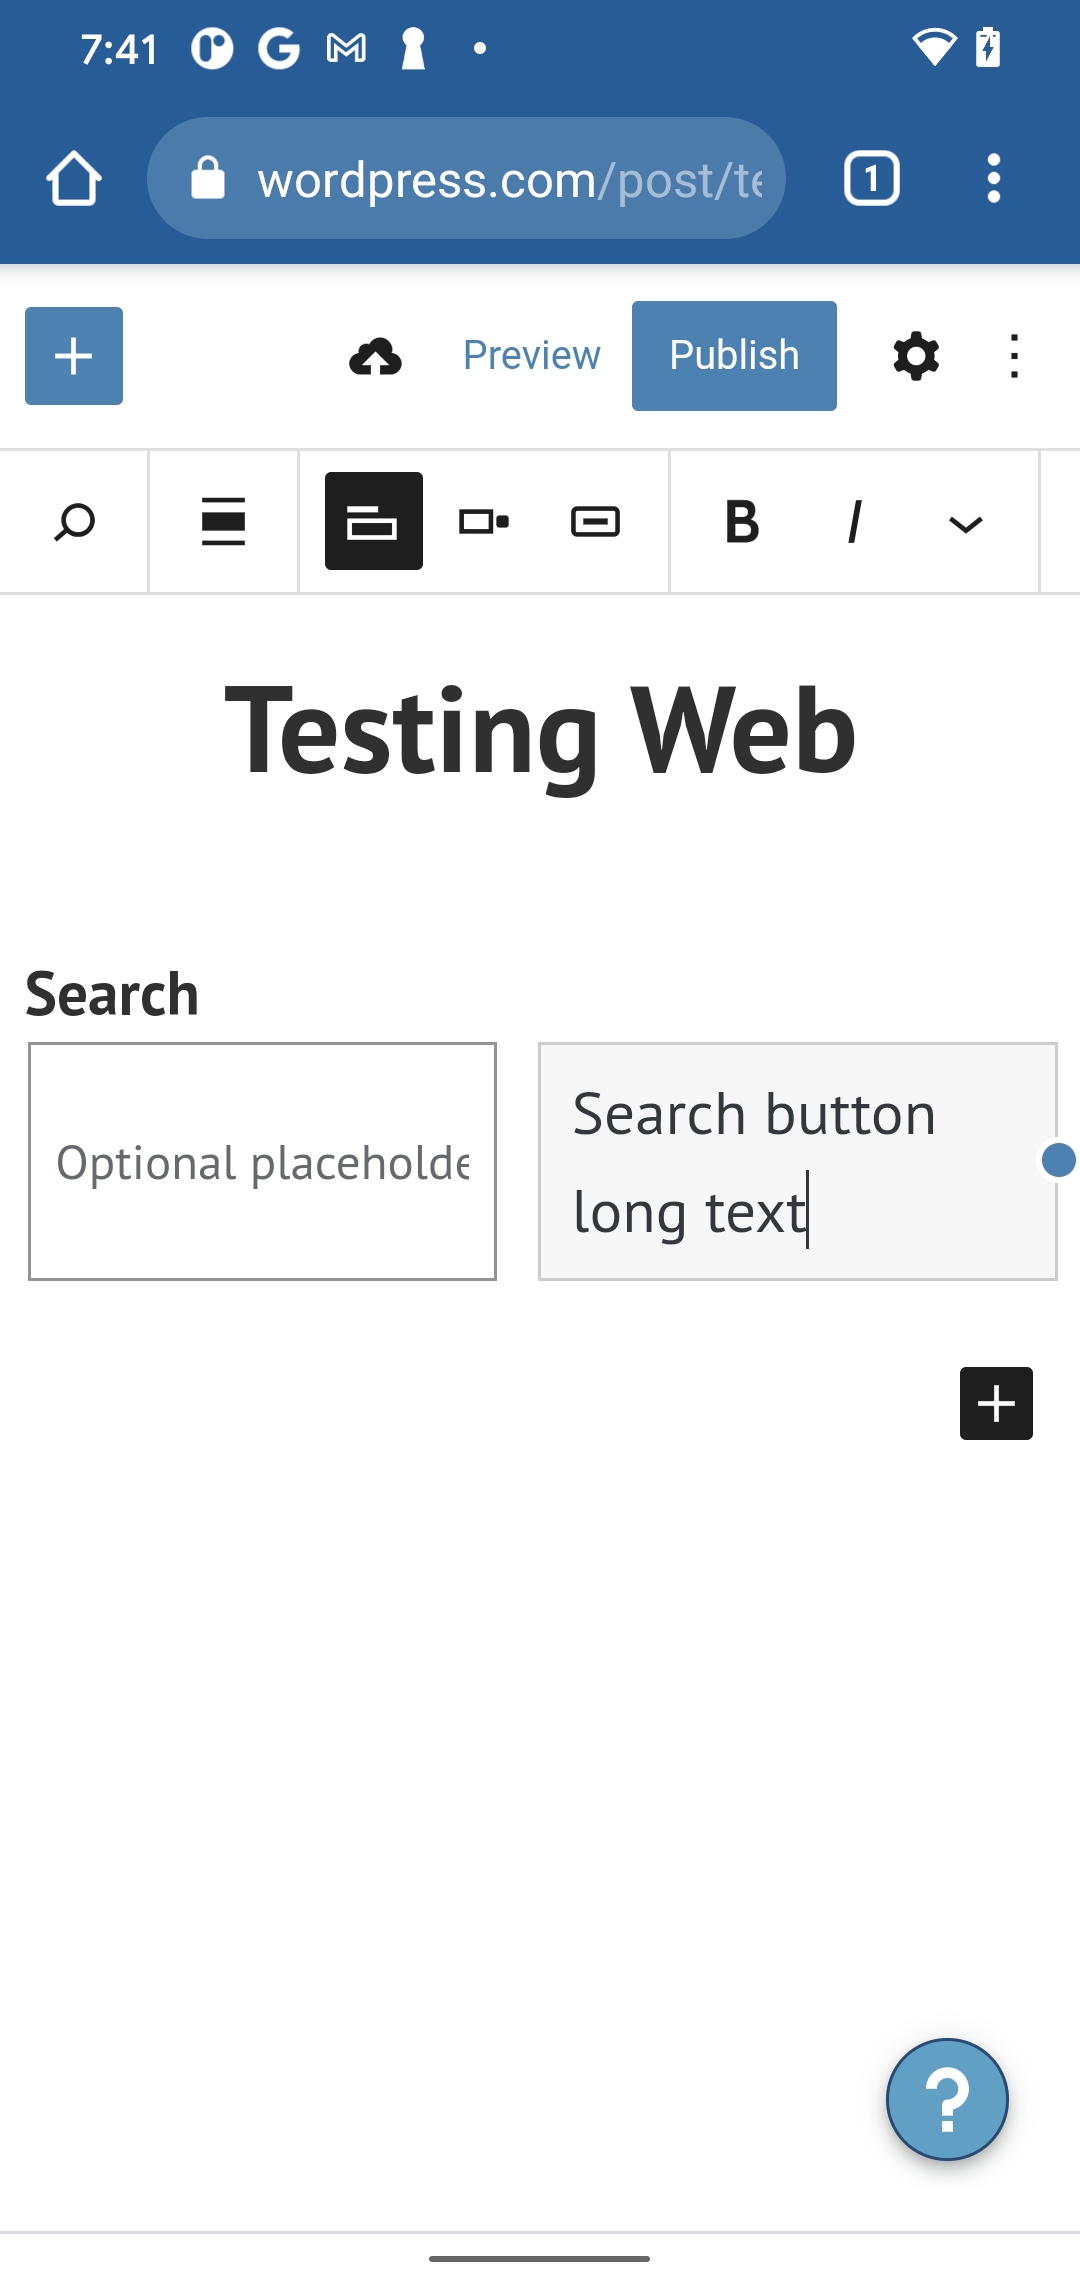This screenshot has height=2280, width=1080.
Task: Tap the browser home button
Action: pyautogui.click(x=75, y=177)
